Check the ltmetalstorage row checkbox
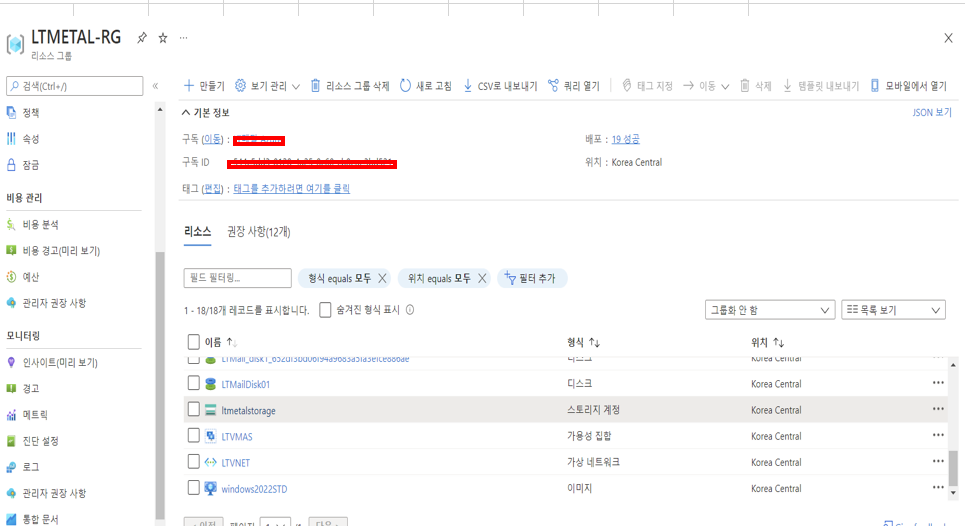The width and height of the screenshot is (965, 526). (x=193, y=409)
